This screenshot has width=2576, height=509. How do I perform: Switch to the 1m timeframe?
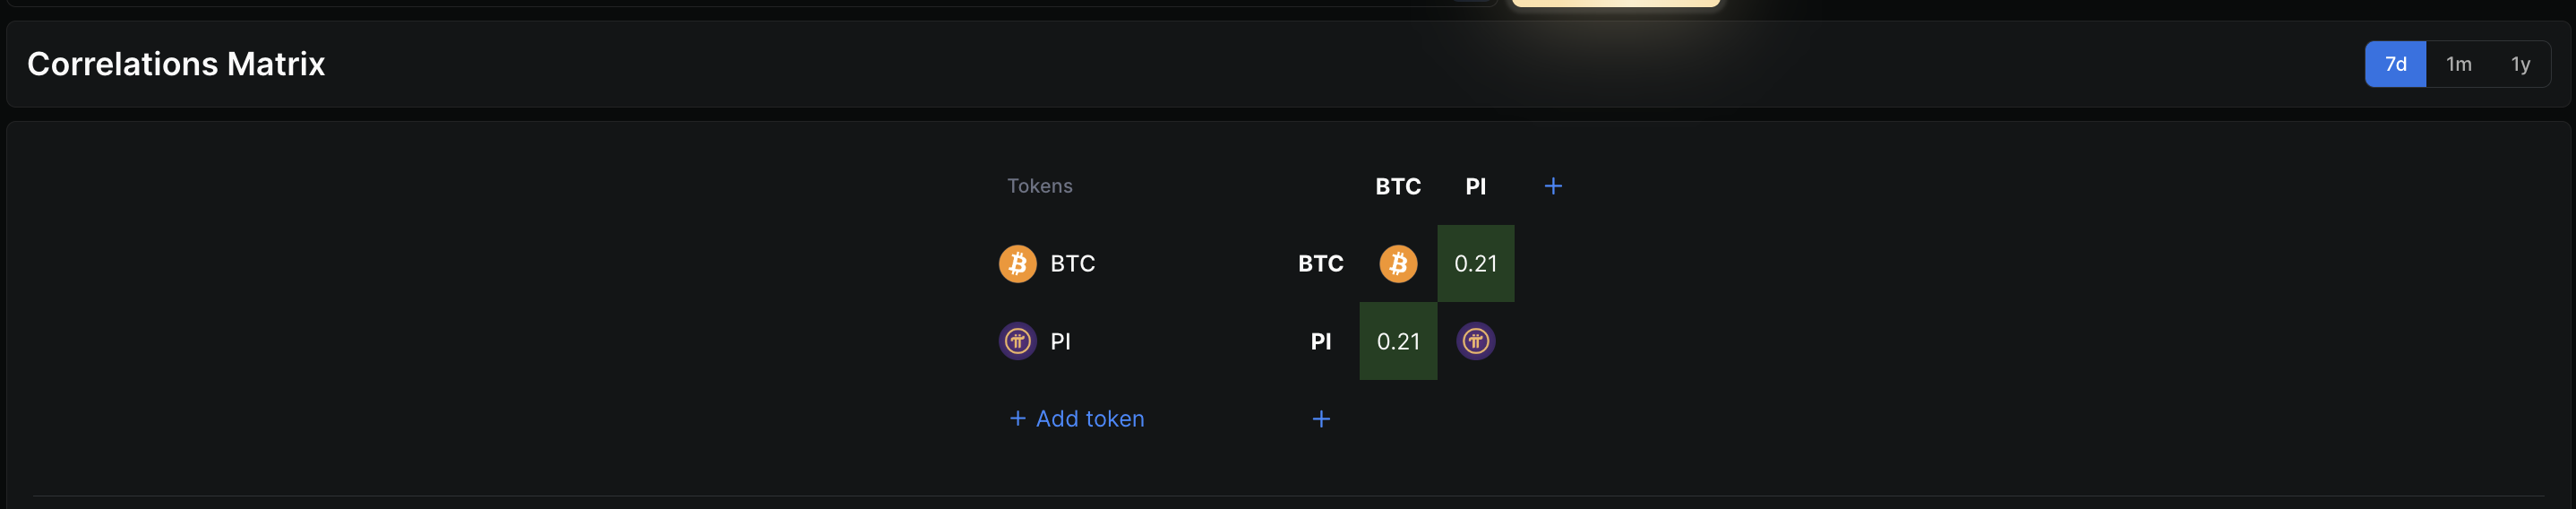[x=2458, y=64]
